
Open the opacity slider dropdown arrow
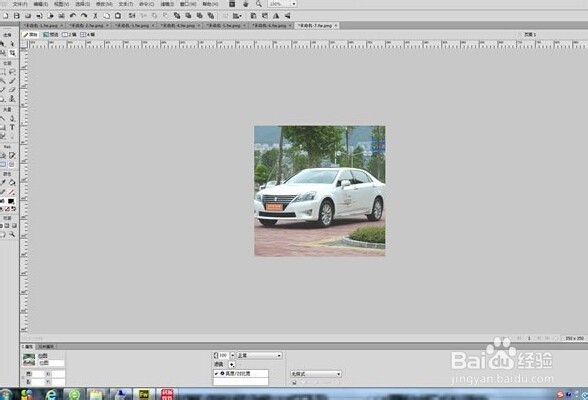point(232,355)
